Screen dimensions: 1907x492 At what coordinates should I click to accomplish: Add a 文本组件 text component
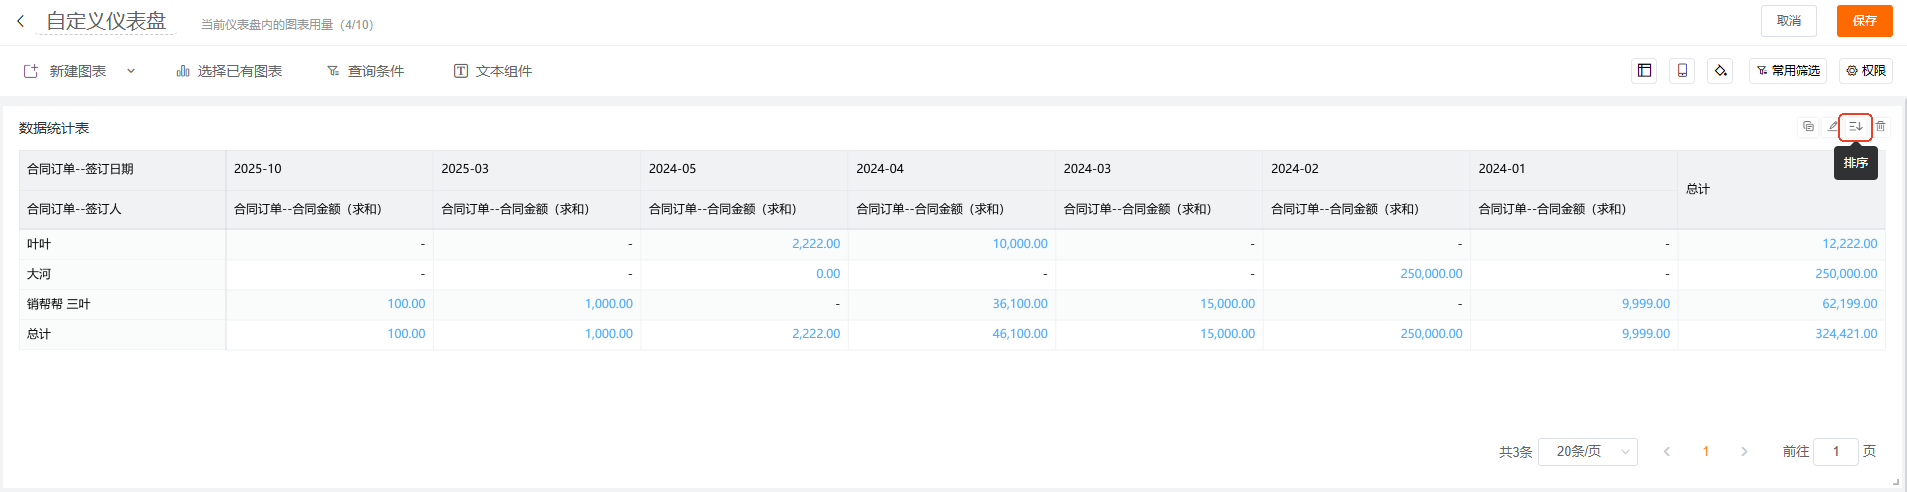click(x=493, y=71)
